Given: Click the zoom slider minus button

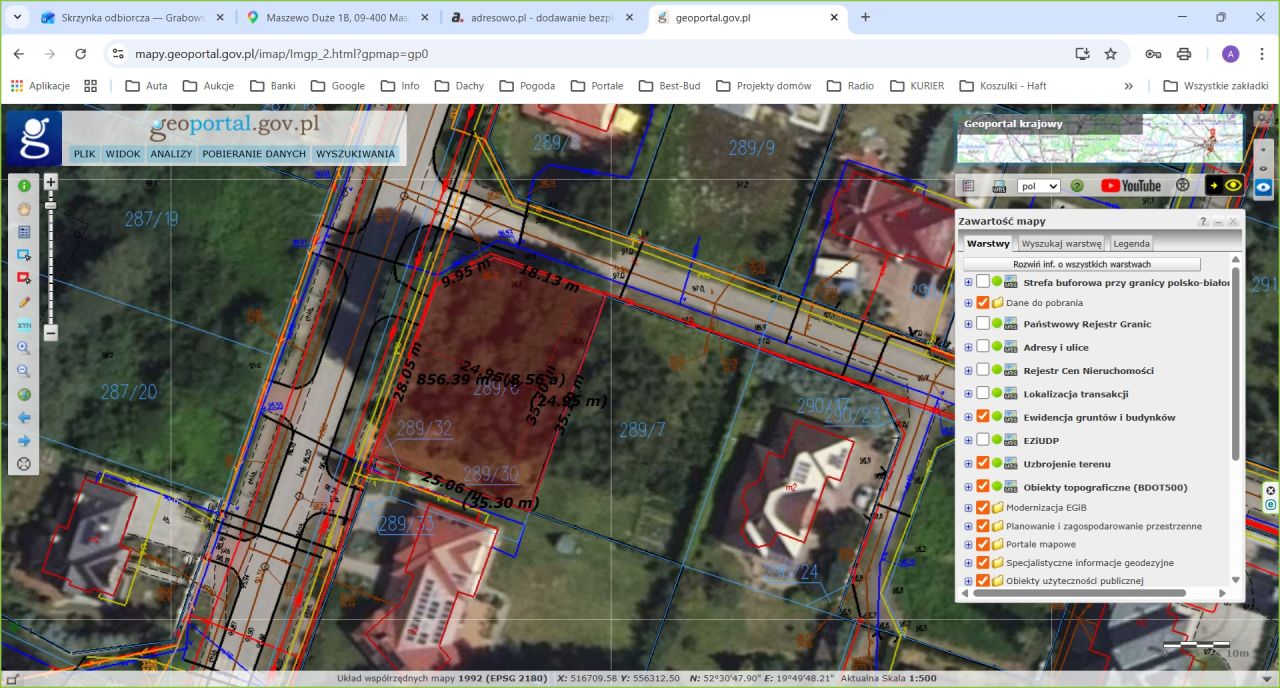Looking at the screenshot, I should (51, 333).
